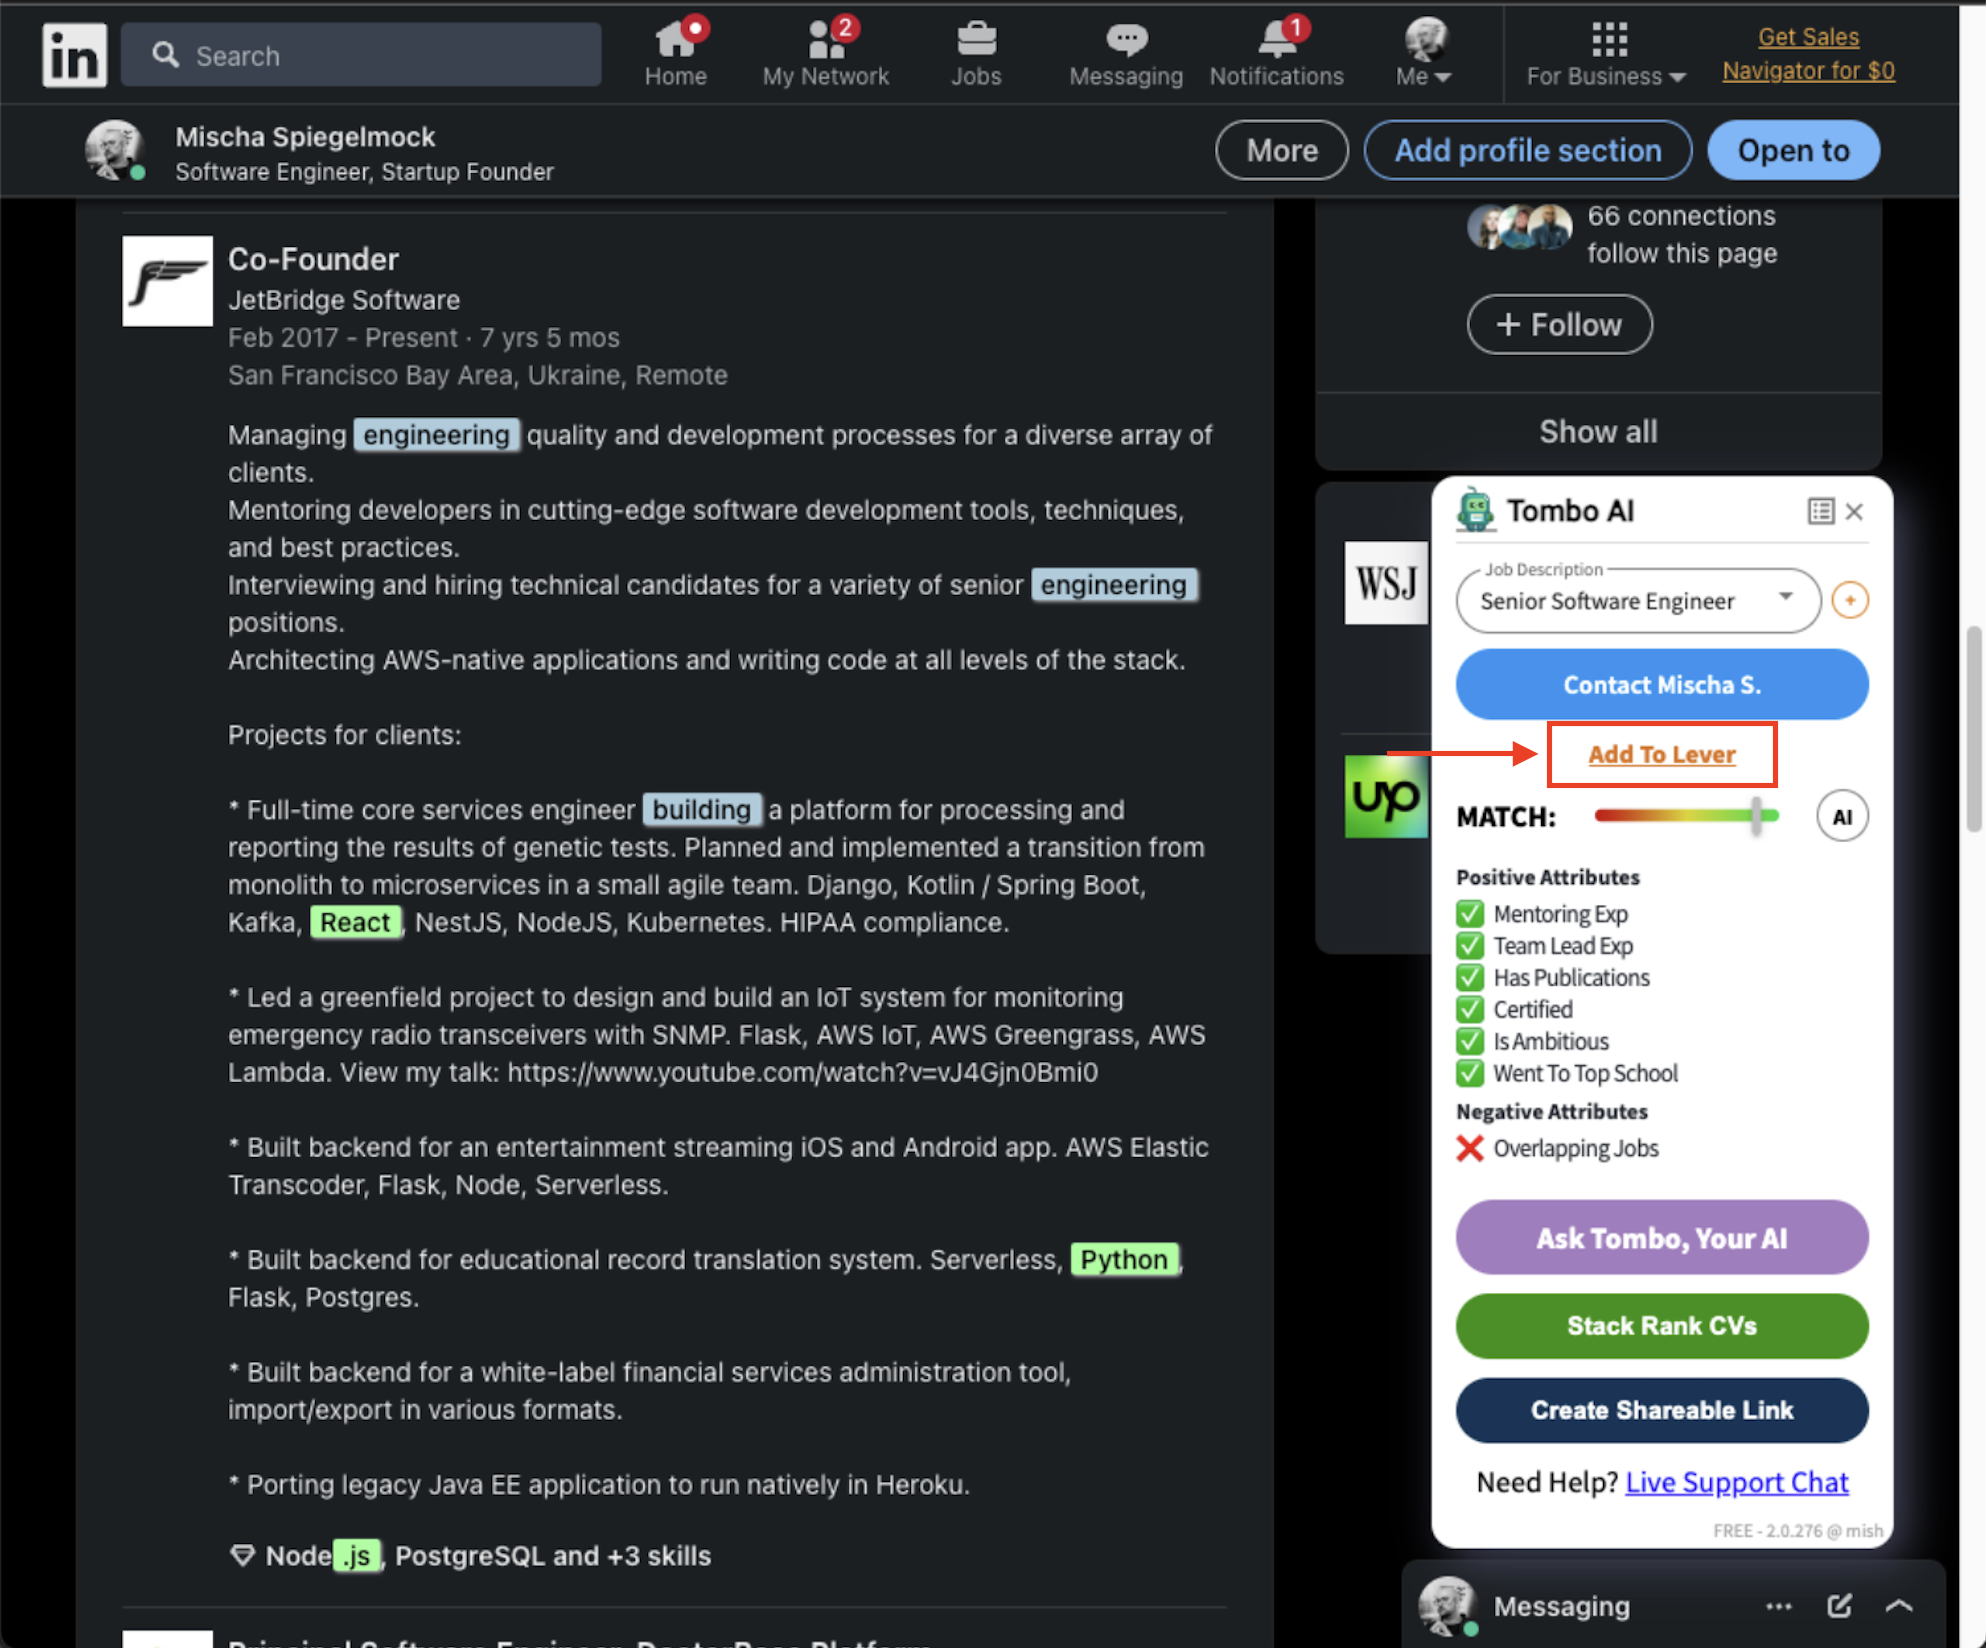Click the highlighted Python keyword
This screenshot has width=1986, height=1648.
coord(1124,1259)
